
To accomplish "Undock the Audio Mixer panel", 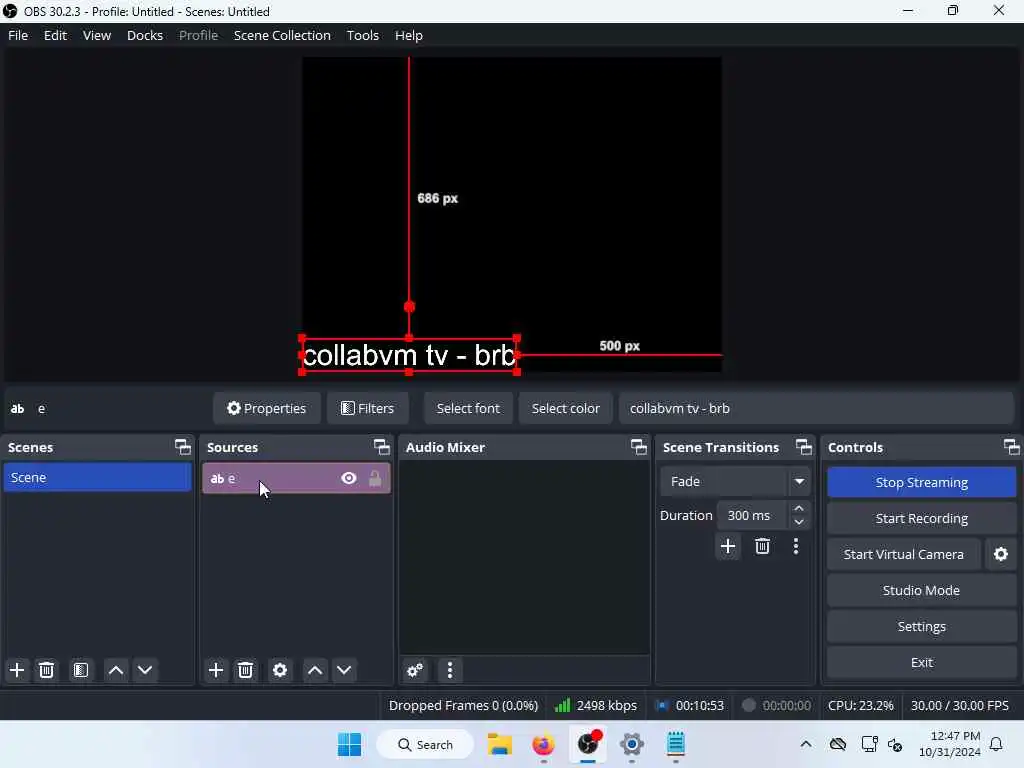I will pyautogui.click(x=639, y=447).
